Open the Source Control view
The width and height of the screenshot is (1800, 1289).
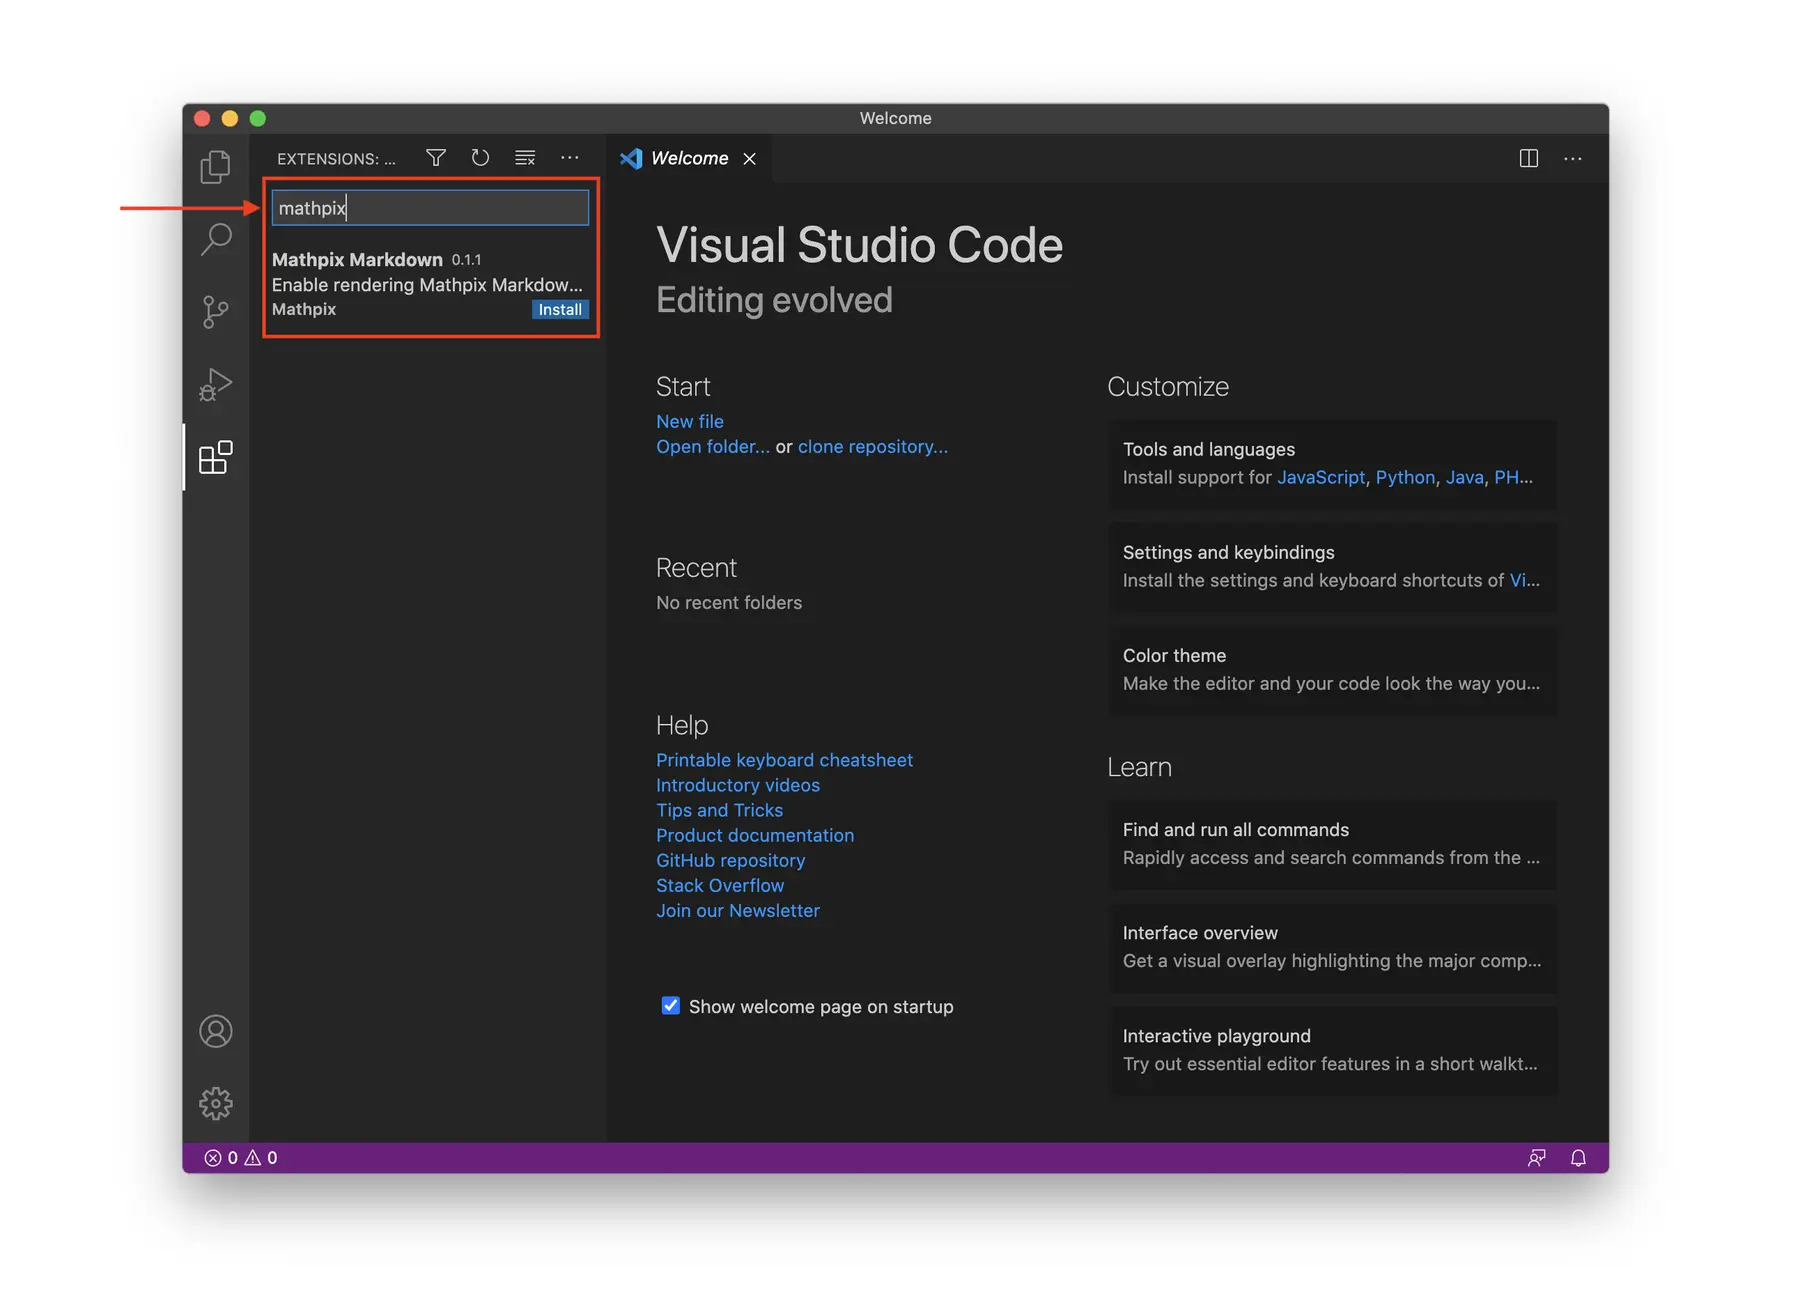[x=215, y=312]
